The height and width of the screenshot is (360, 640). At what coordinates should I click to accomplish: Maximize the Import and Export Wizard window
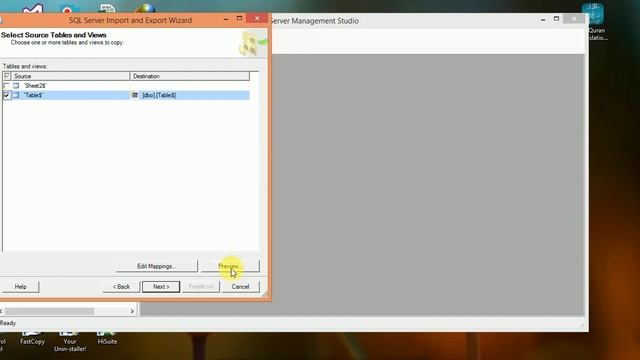[239, 19]
